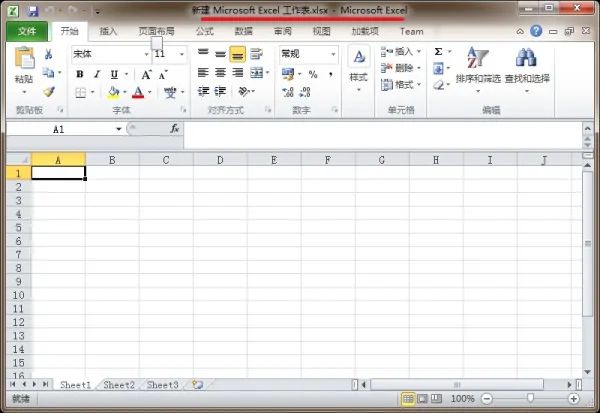Viewport: 600px width, 413px height.
Task: Toggle wrap text icon
Action: tap(256, 54)
